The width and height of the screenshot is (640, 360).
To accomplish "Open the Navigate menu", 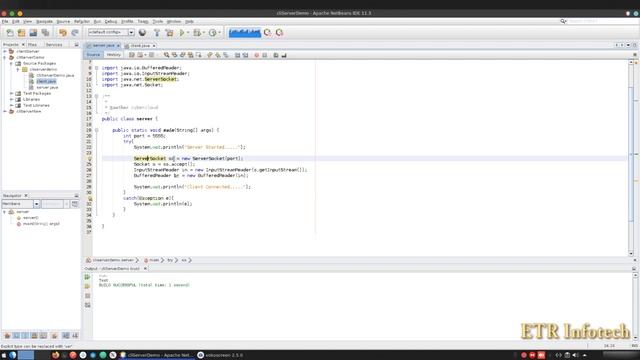I will click(x=44, y=21).
